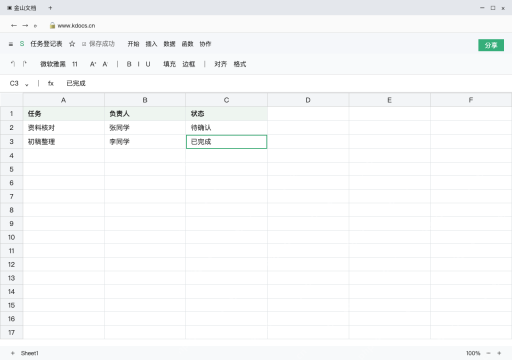Viewport: 512px width, 360px height.
Task: Open the 插入 menu
Action: click(151, 44)
